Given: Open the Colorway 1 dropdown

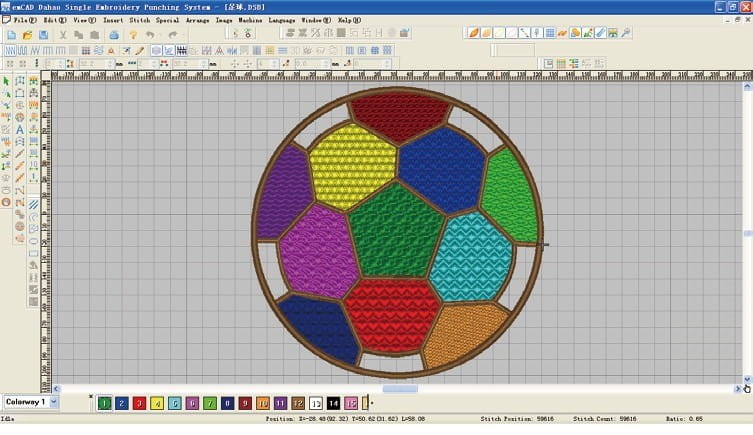Looking at the screenshot, I should point(53,402).
